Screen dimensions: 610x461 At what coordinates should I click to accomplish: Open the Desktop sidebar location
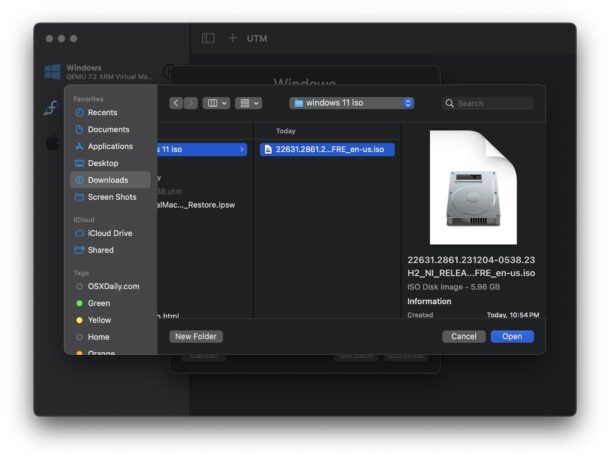[102, 163]
